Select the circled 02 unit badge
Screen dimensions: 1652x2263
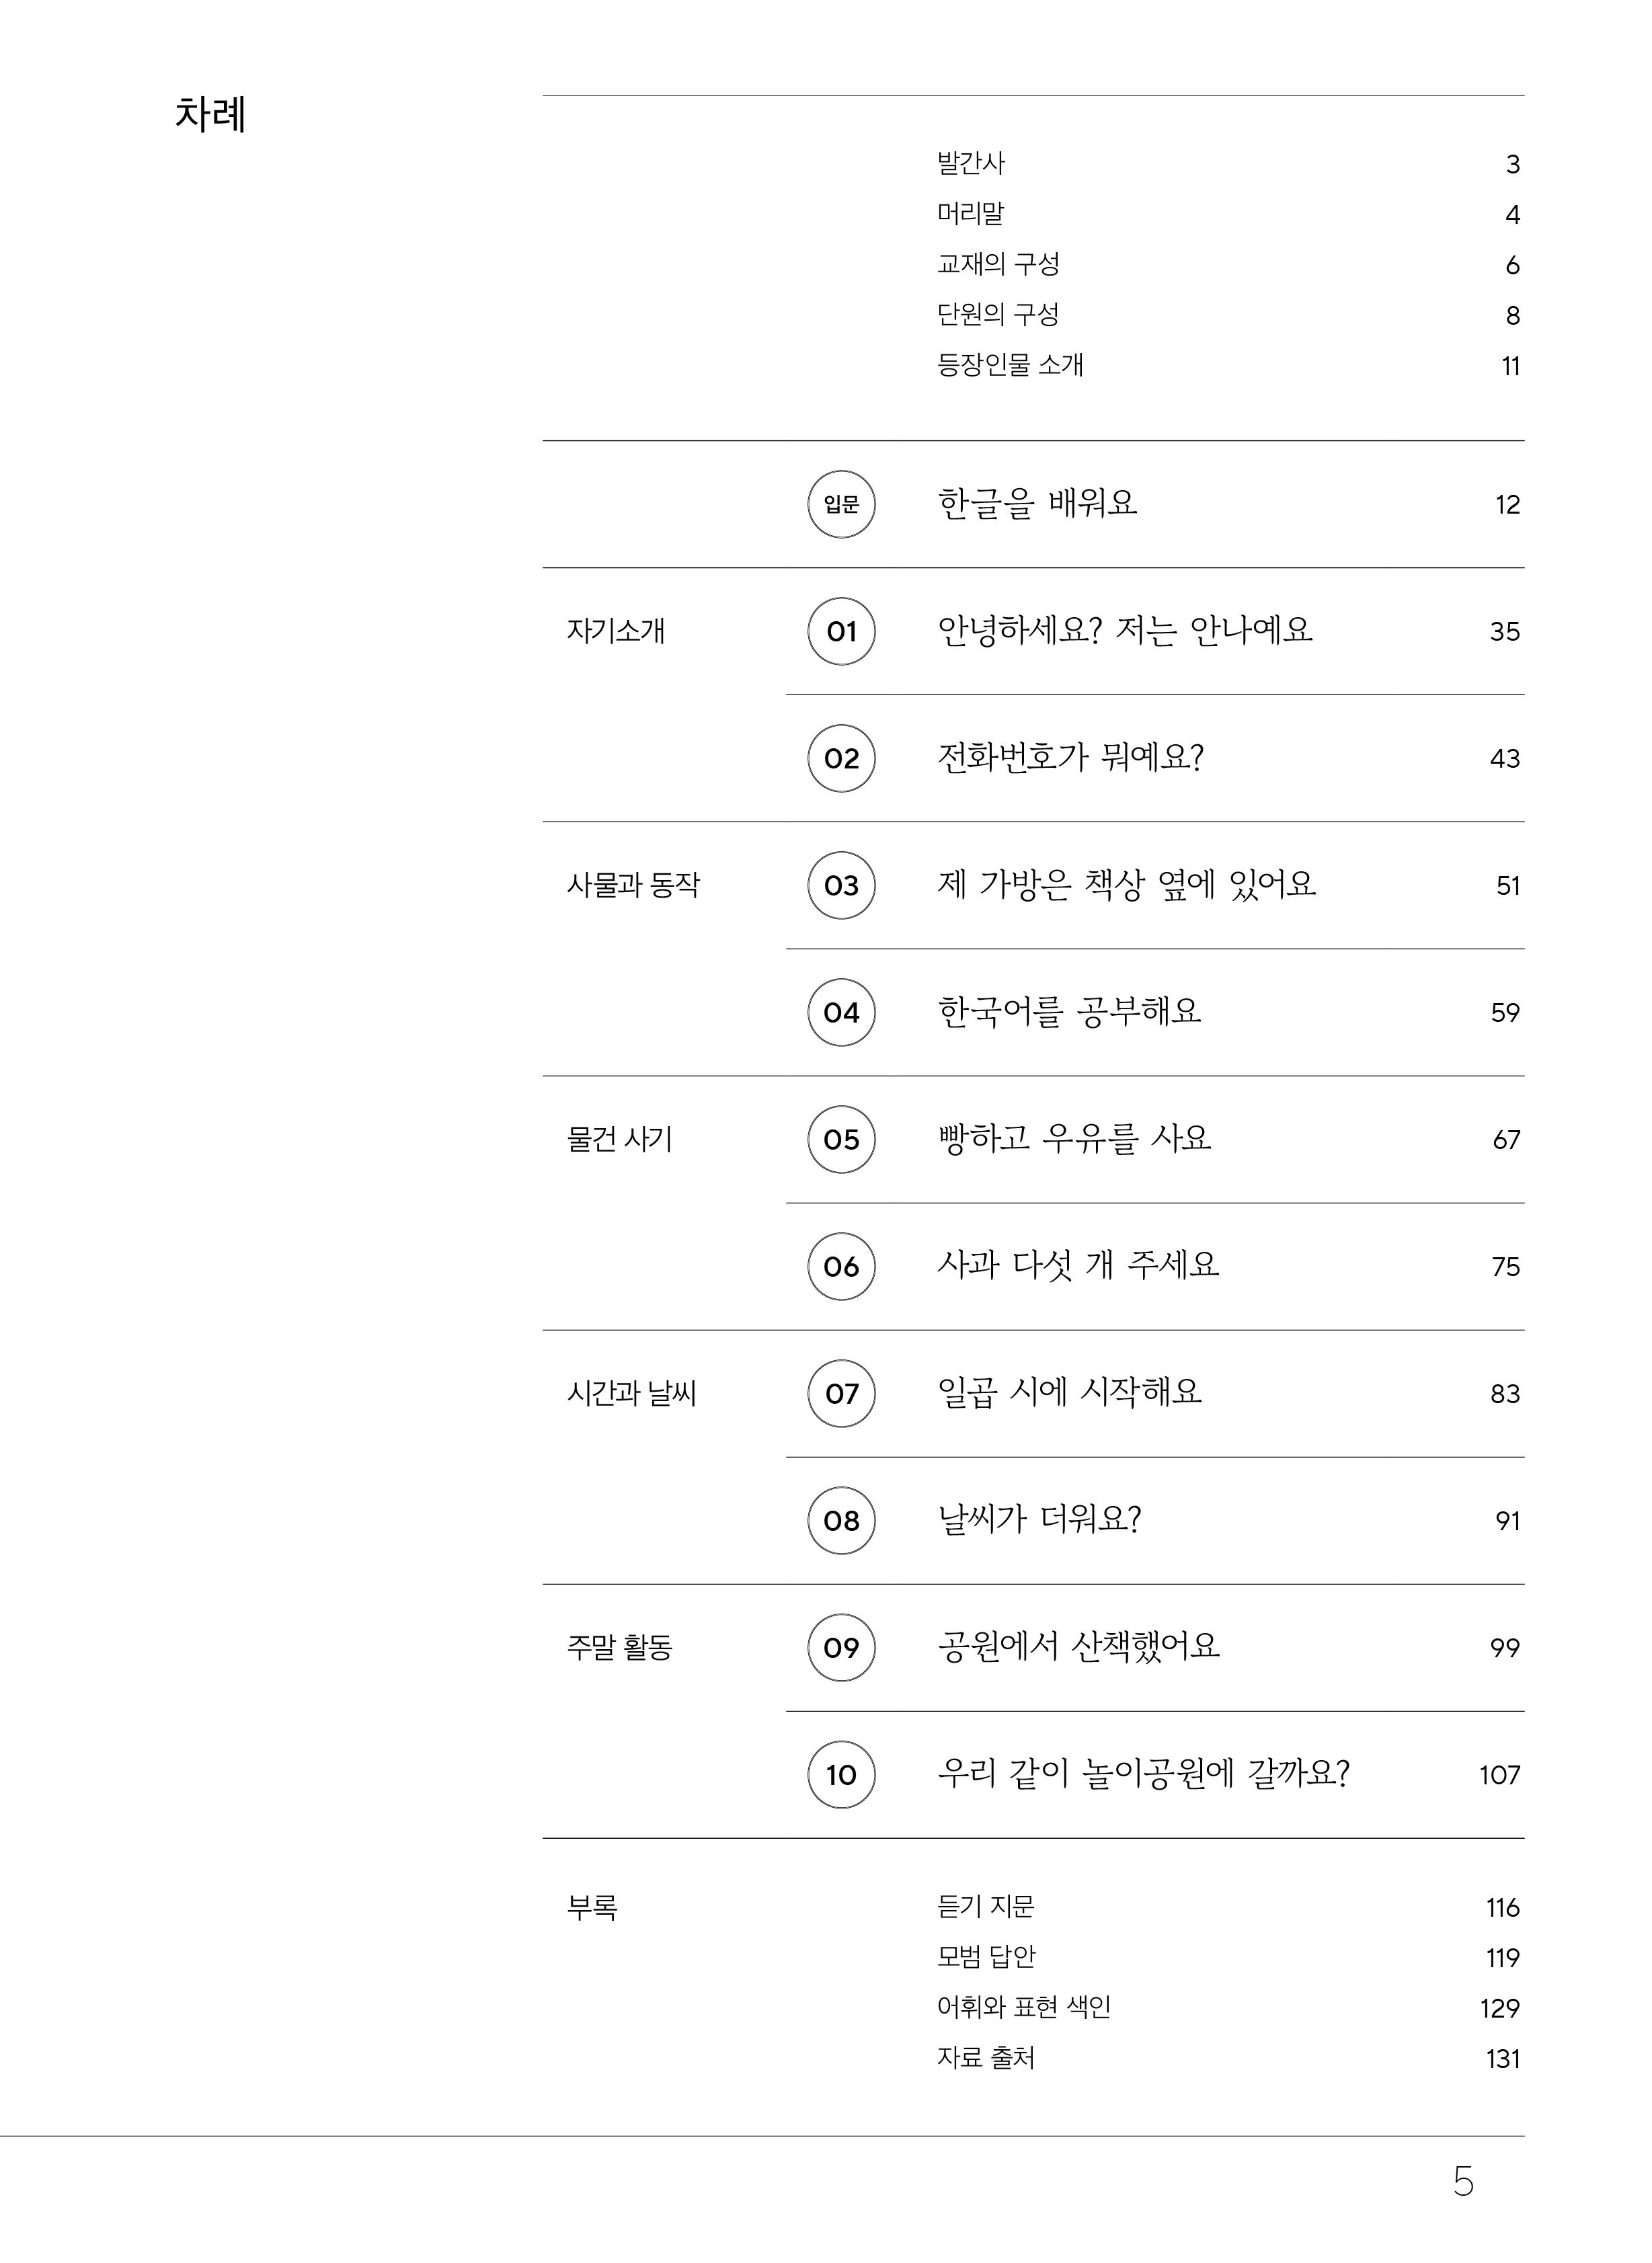[x=841, y=758]
